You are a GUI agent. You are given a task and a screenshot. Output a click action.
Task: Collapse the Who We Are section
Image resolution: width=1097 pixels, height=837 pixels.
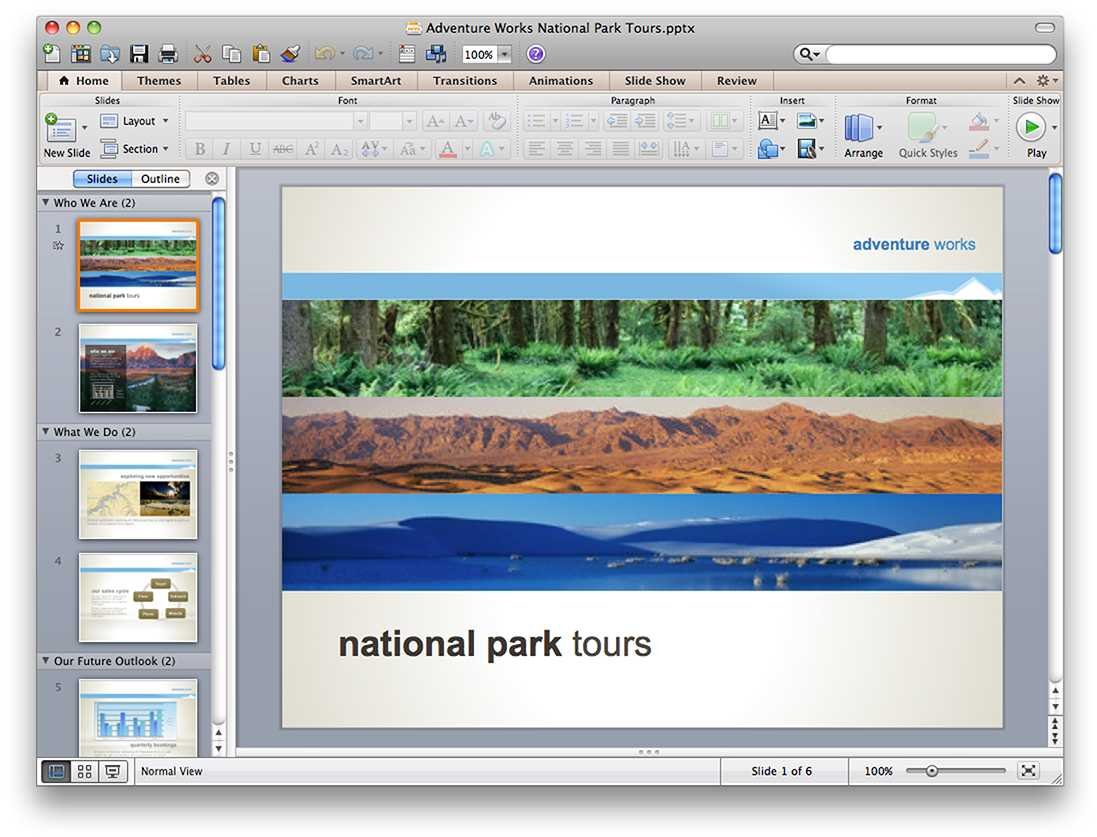(x=45, y=202)
